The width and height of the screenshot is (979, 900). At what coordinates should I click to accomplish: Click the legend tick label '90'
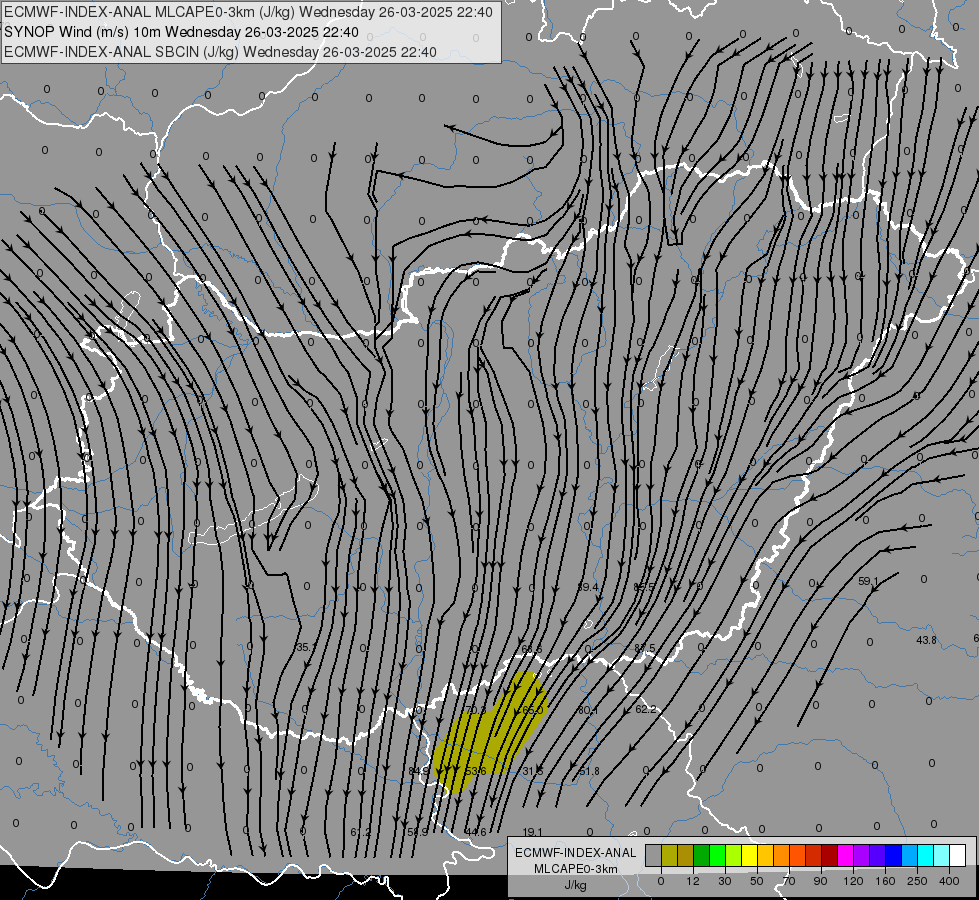click(820, 881)
